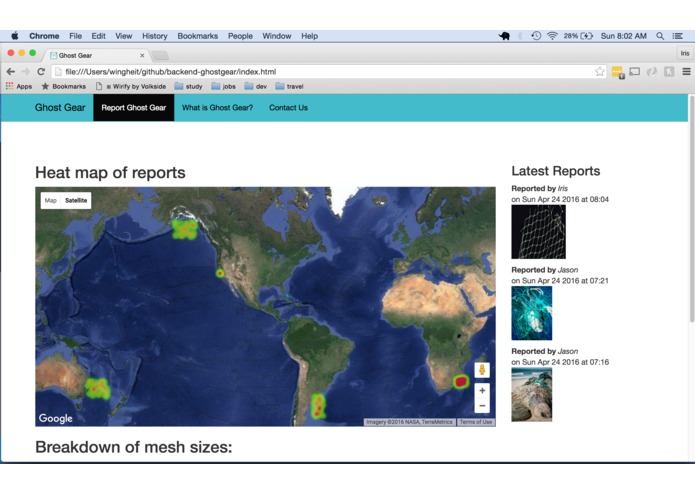Close the Ghost Gear tab
Screen dimensions: 695x494
(142, 55)
